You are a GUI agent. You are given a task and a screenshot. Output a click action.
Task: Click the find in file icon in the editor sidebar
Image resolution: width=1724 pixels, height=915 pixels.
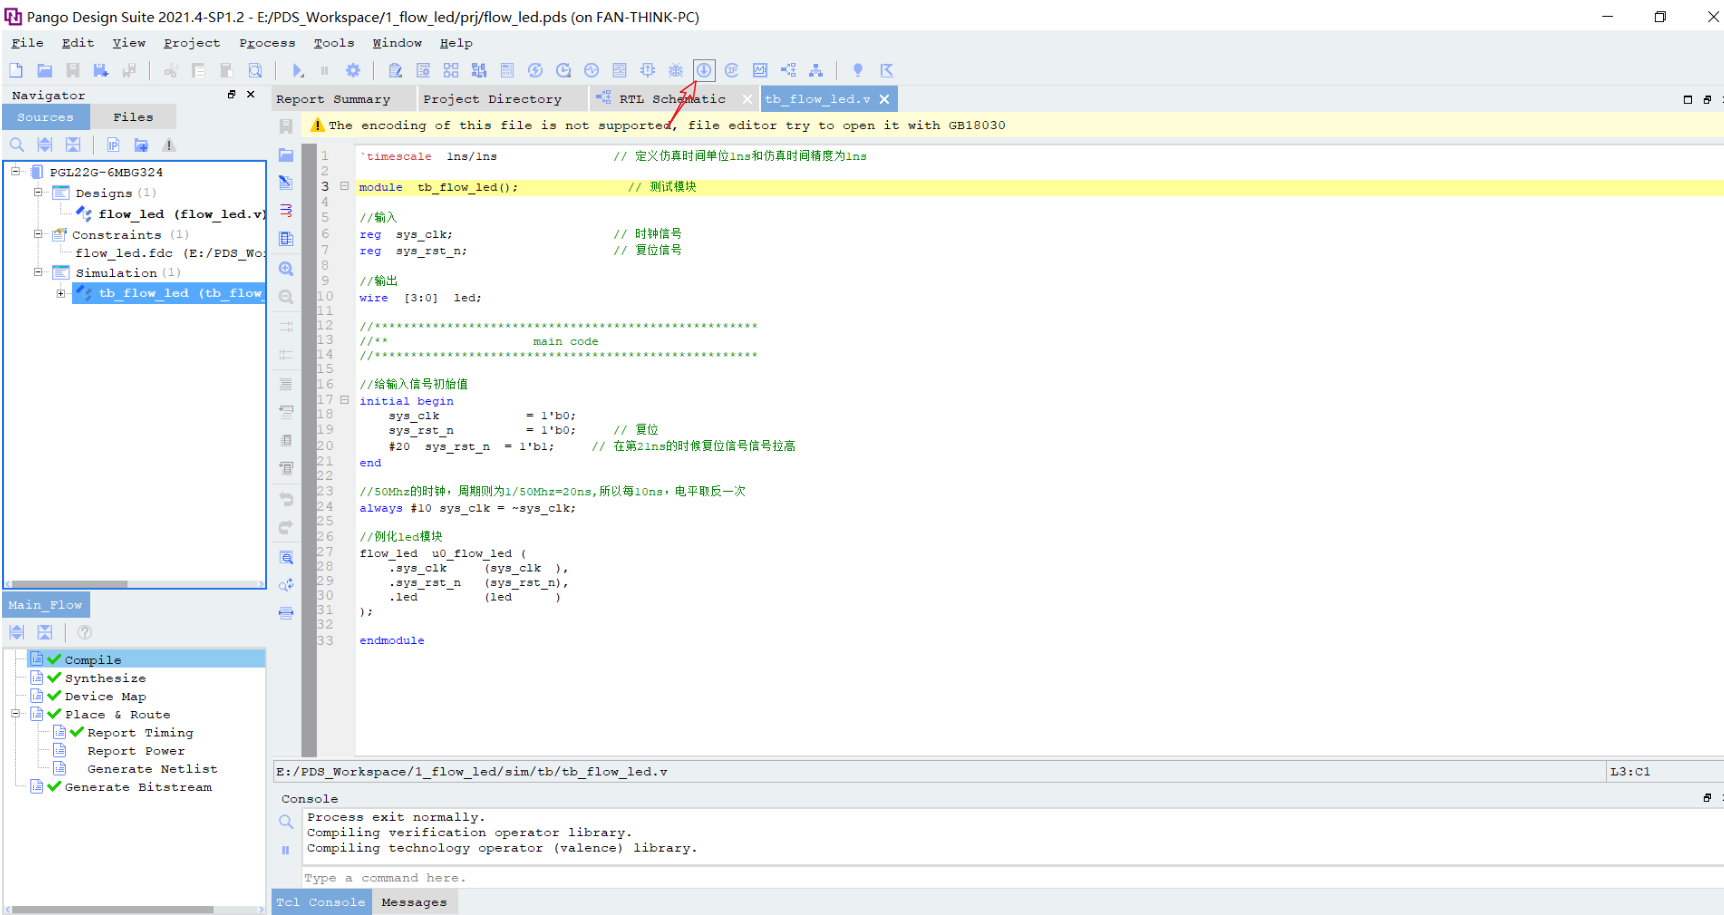[286, 558]
